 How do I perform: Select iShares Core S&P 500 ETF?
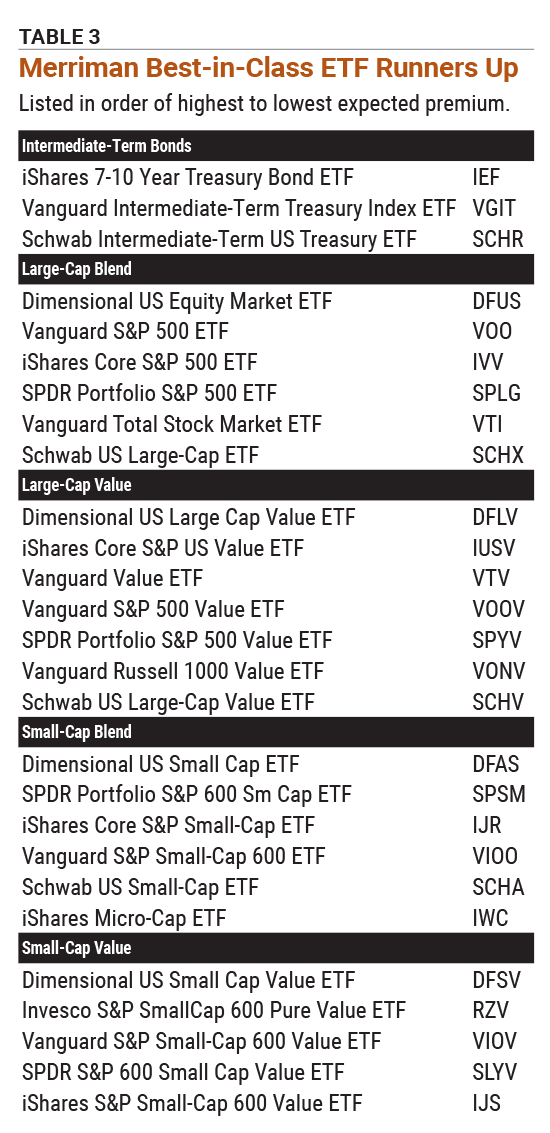[x=139, y=362]
